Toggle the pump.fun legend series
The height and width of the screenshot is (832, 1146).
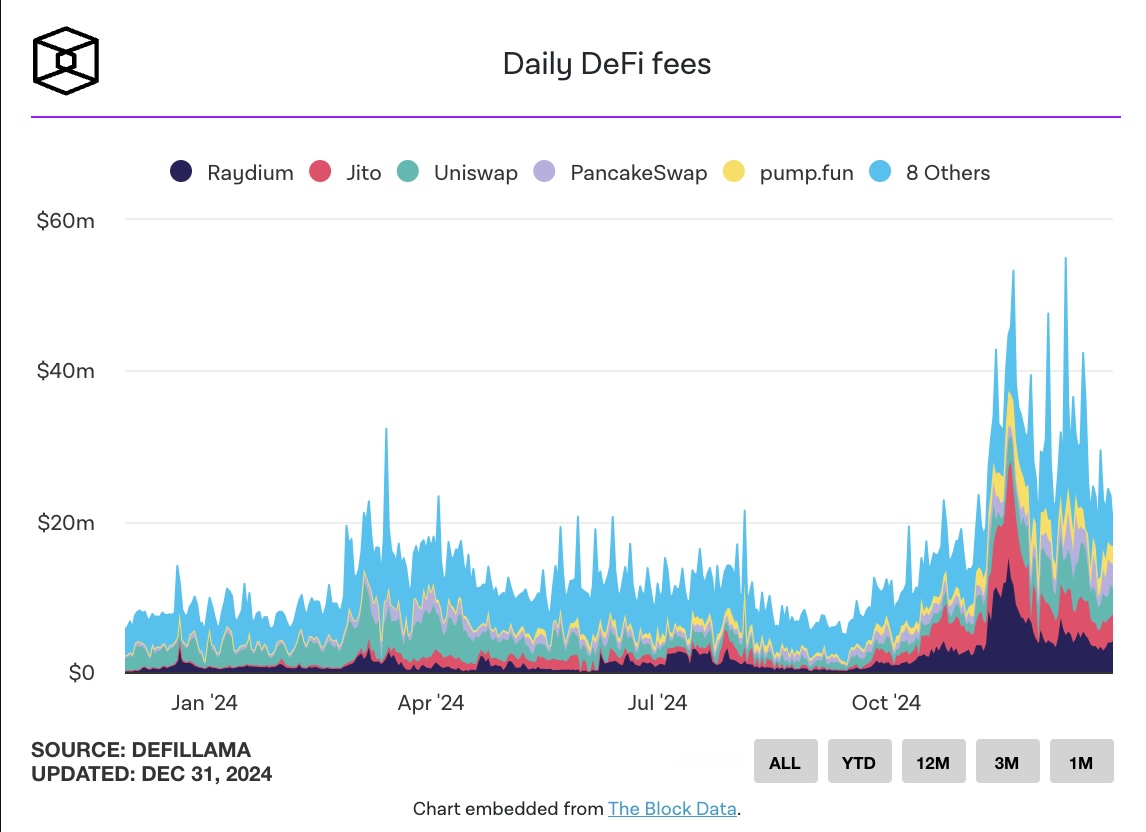(x=788, y=173)
